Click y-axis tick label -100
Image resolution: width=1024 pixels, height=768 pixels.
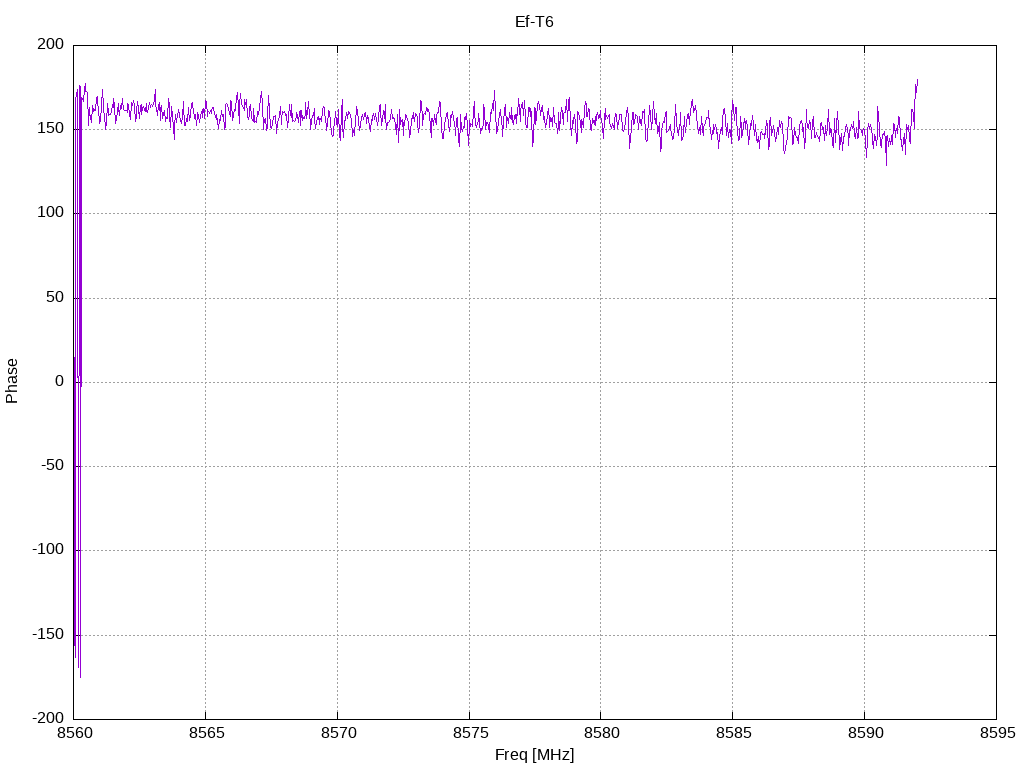coord(48,550)
